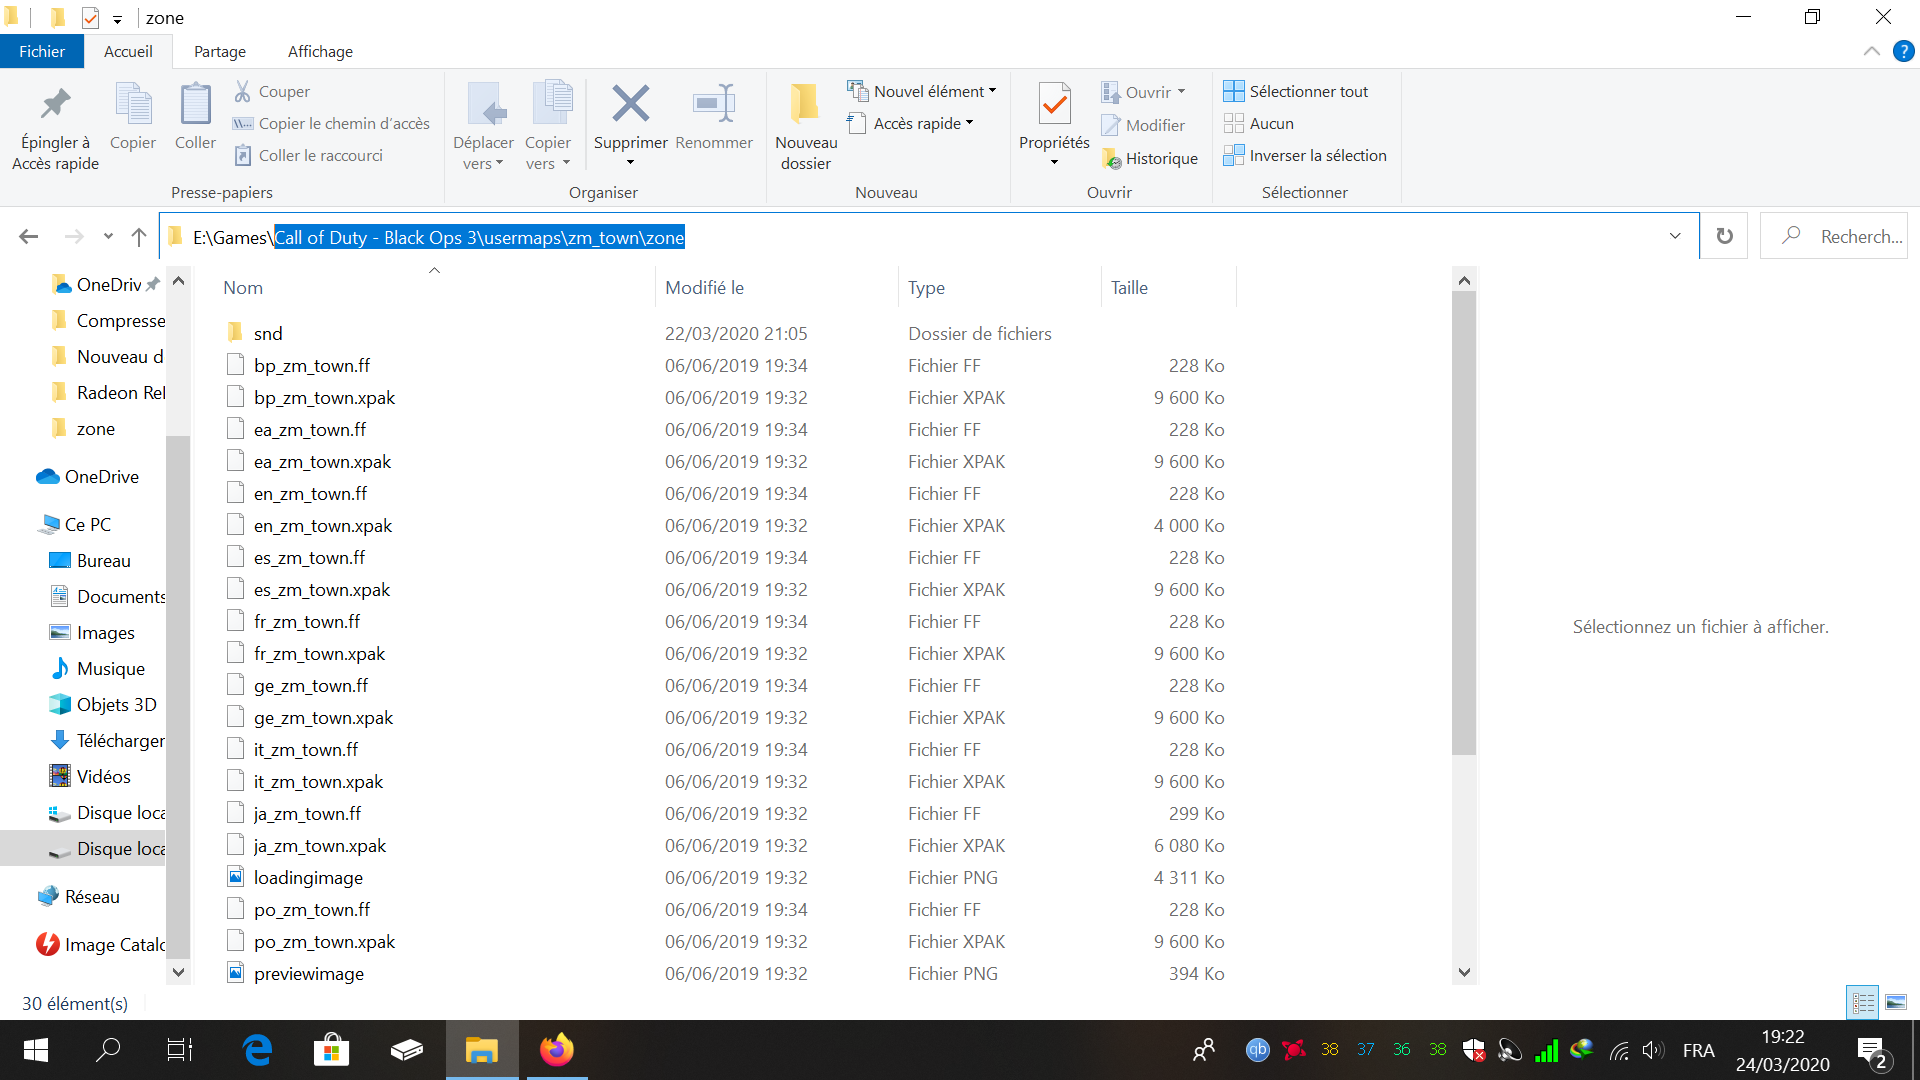Open the Partage ribbon tab

tap(220, 51)
